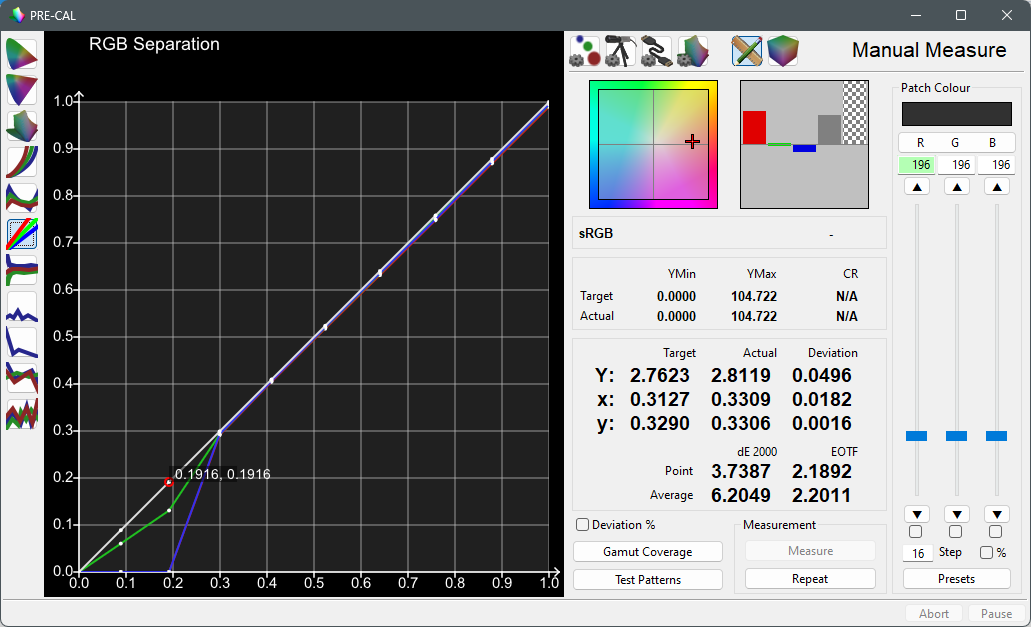Screen dimensions: 1031x627
Task: Run Gamut Coverage analysis
Action: point(647,552)
